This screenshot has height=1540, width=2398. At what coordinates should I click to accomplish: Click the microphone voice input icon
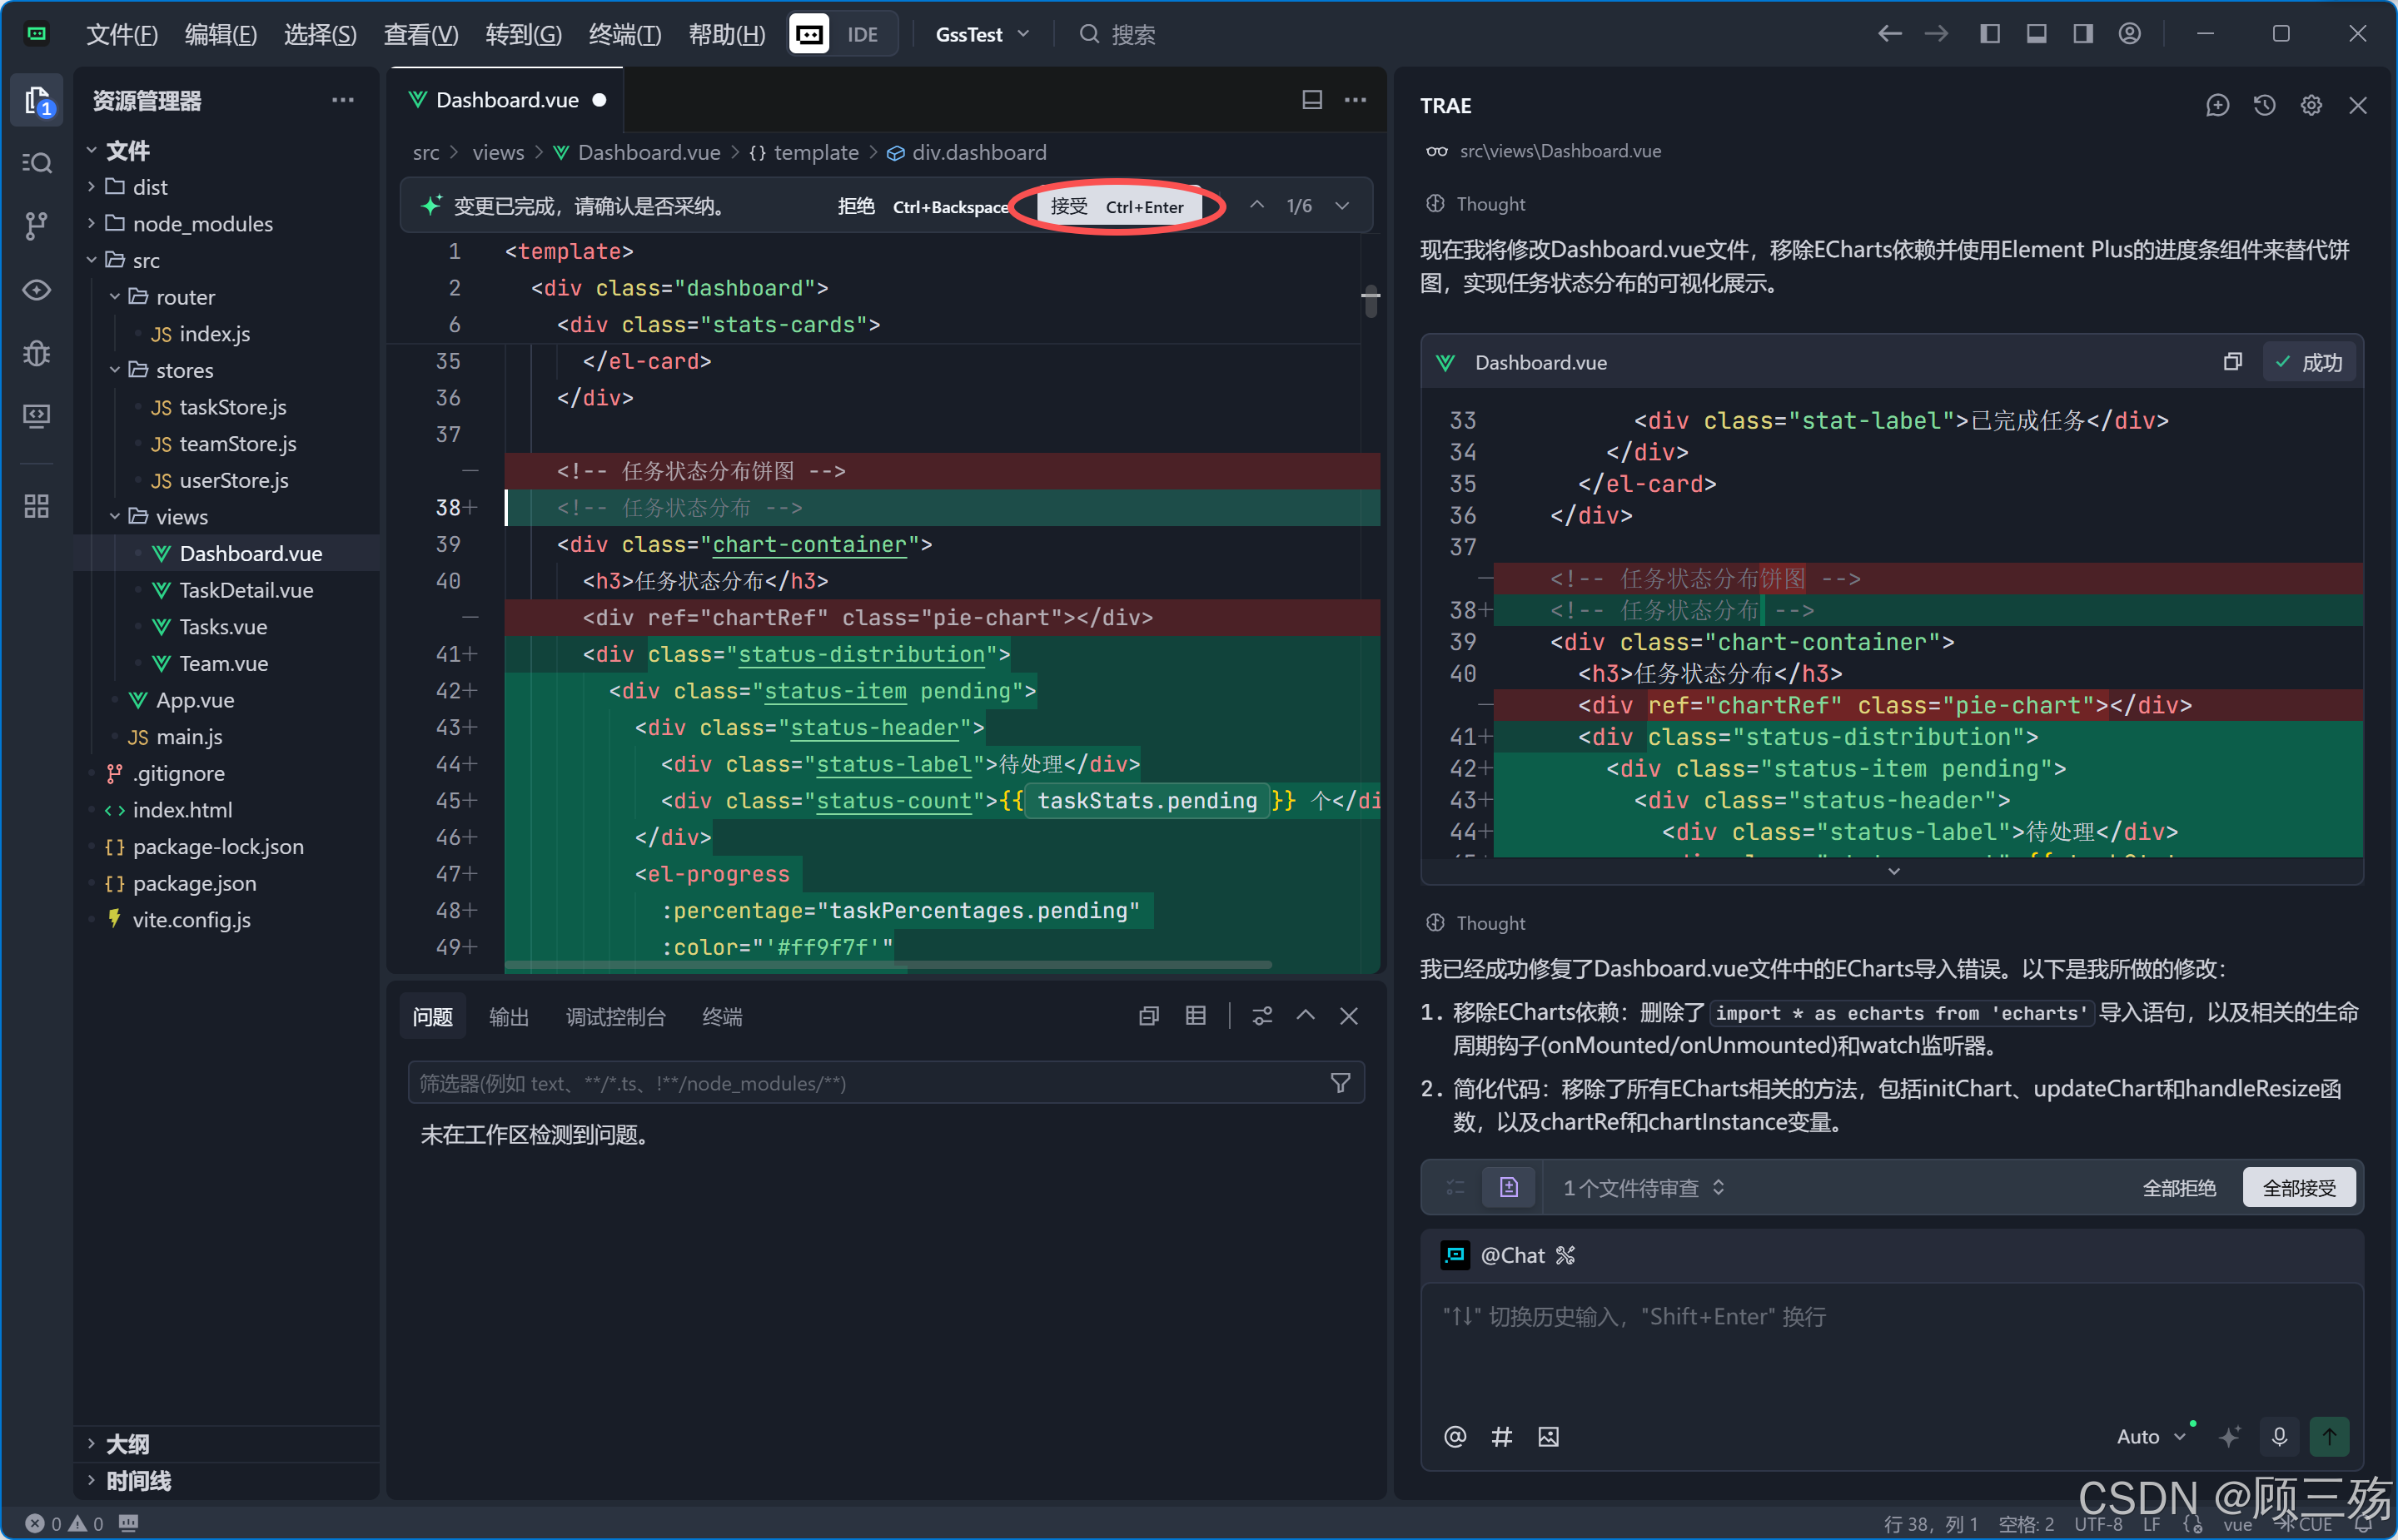[x=2279, y=1437]
